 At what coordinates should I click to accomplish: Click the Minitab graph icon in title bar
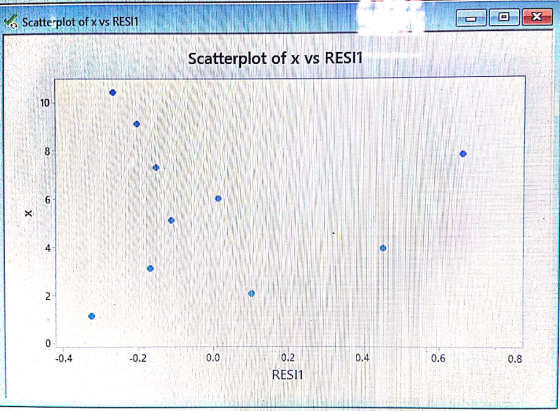pyautogui.click(x=11, y=22)
